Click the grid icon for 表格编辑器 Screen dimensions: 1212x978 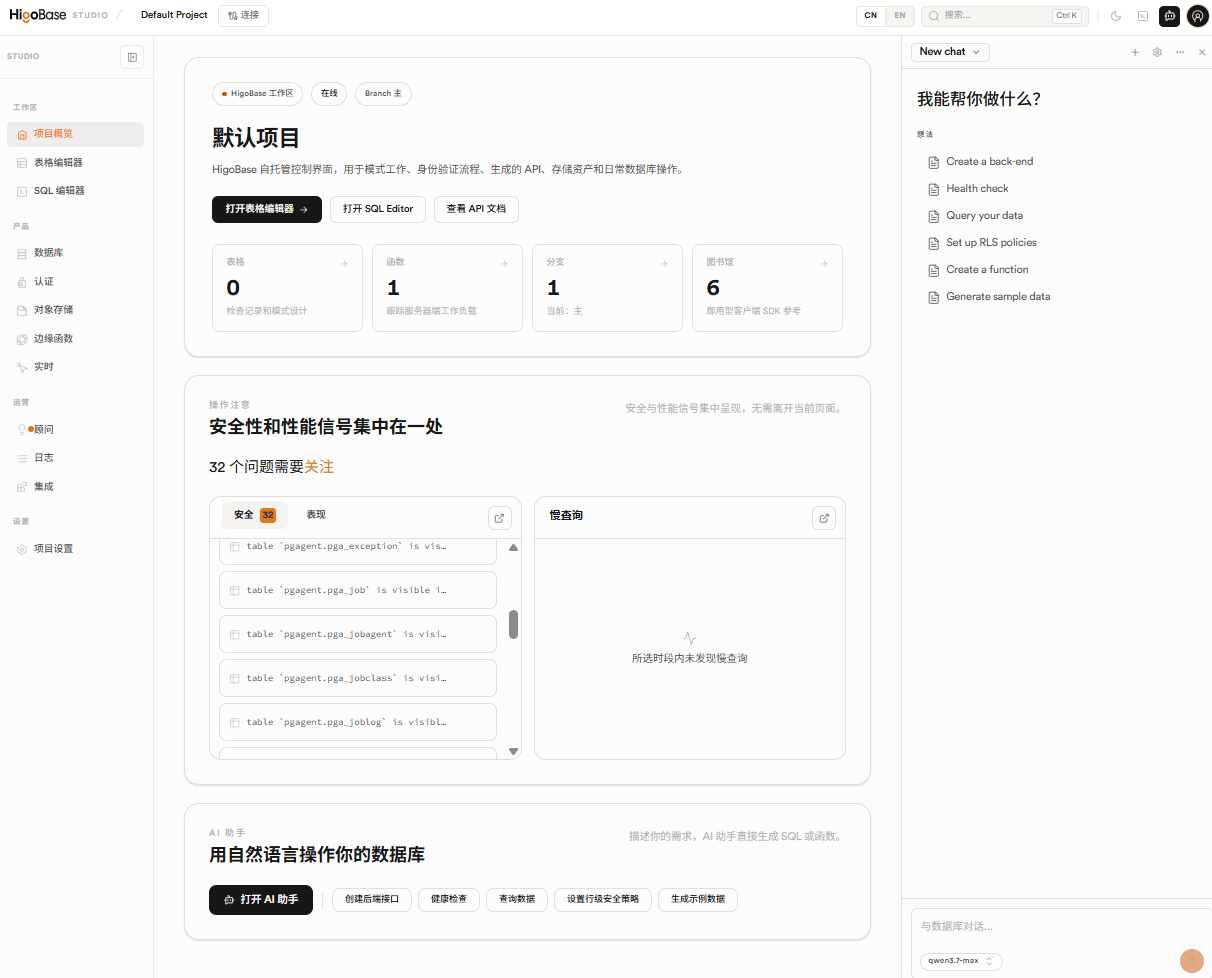point(23,163)
